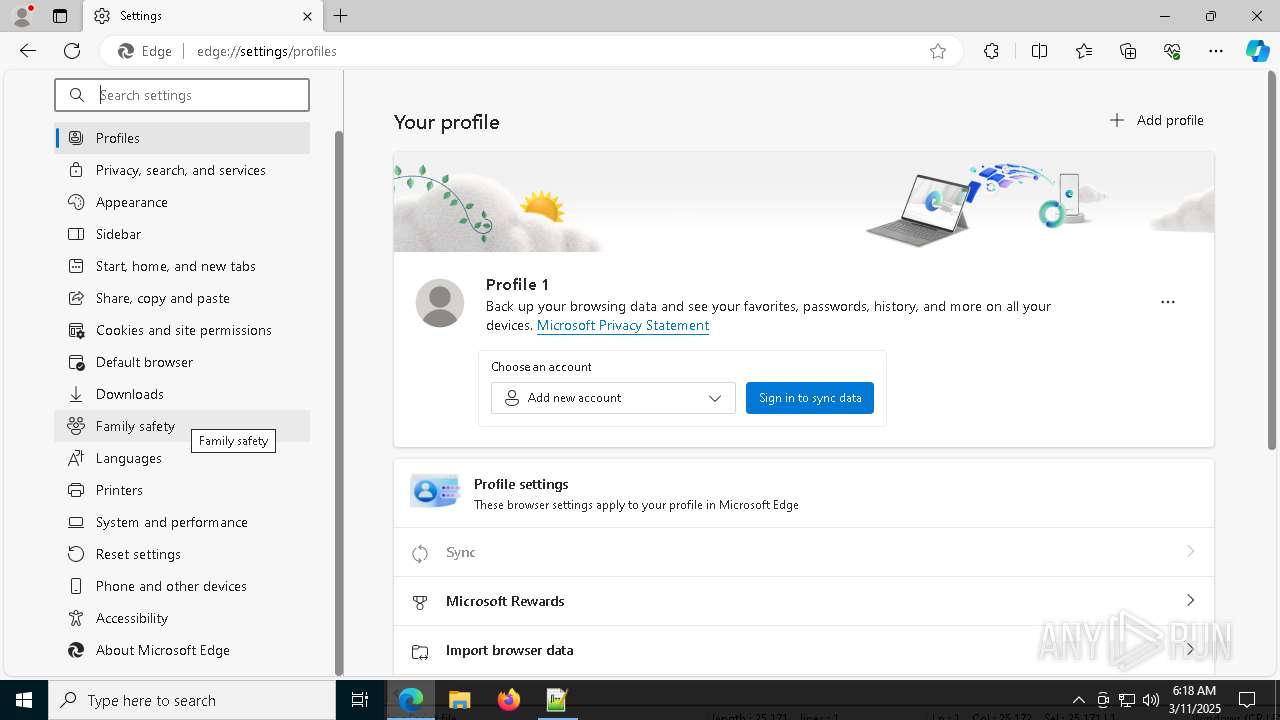The image size is (1280, 720).
Task: Open Tab actions menu icon
Action: click(60, 16)
